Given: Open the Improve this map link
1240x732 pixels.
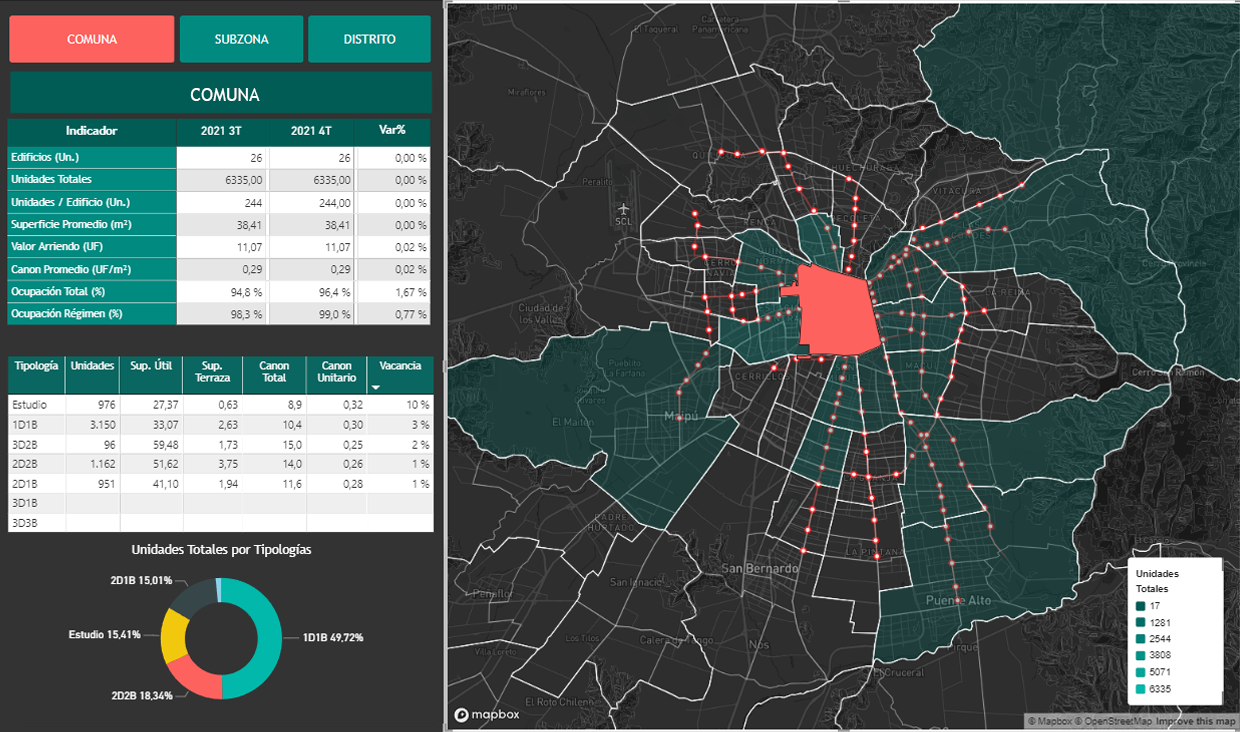Looking at the screenshot, I should [x=1196, y=721].
